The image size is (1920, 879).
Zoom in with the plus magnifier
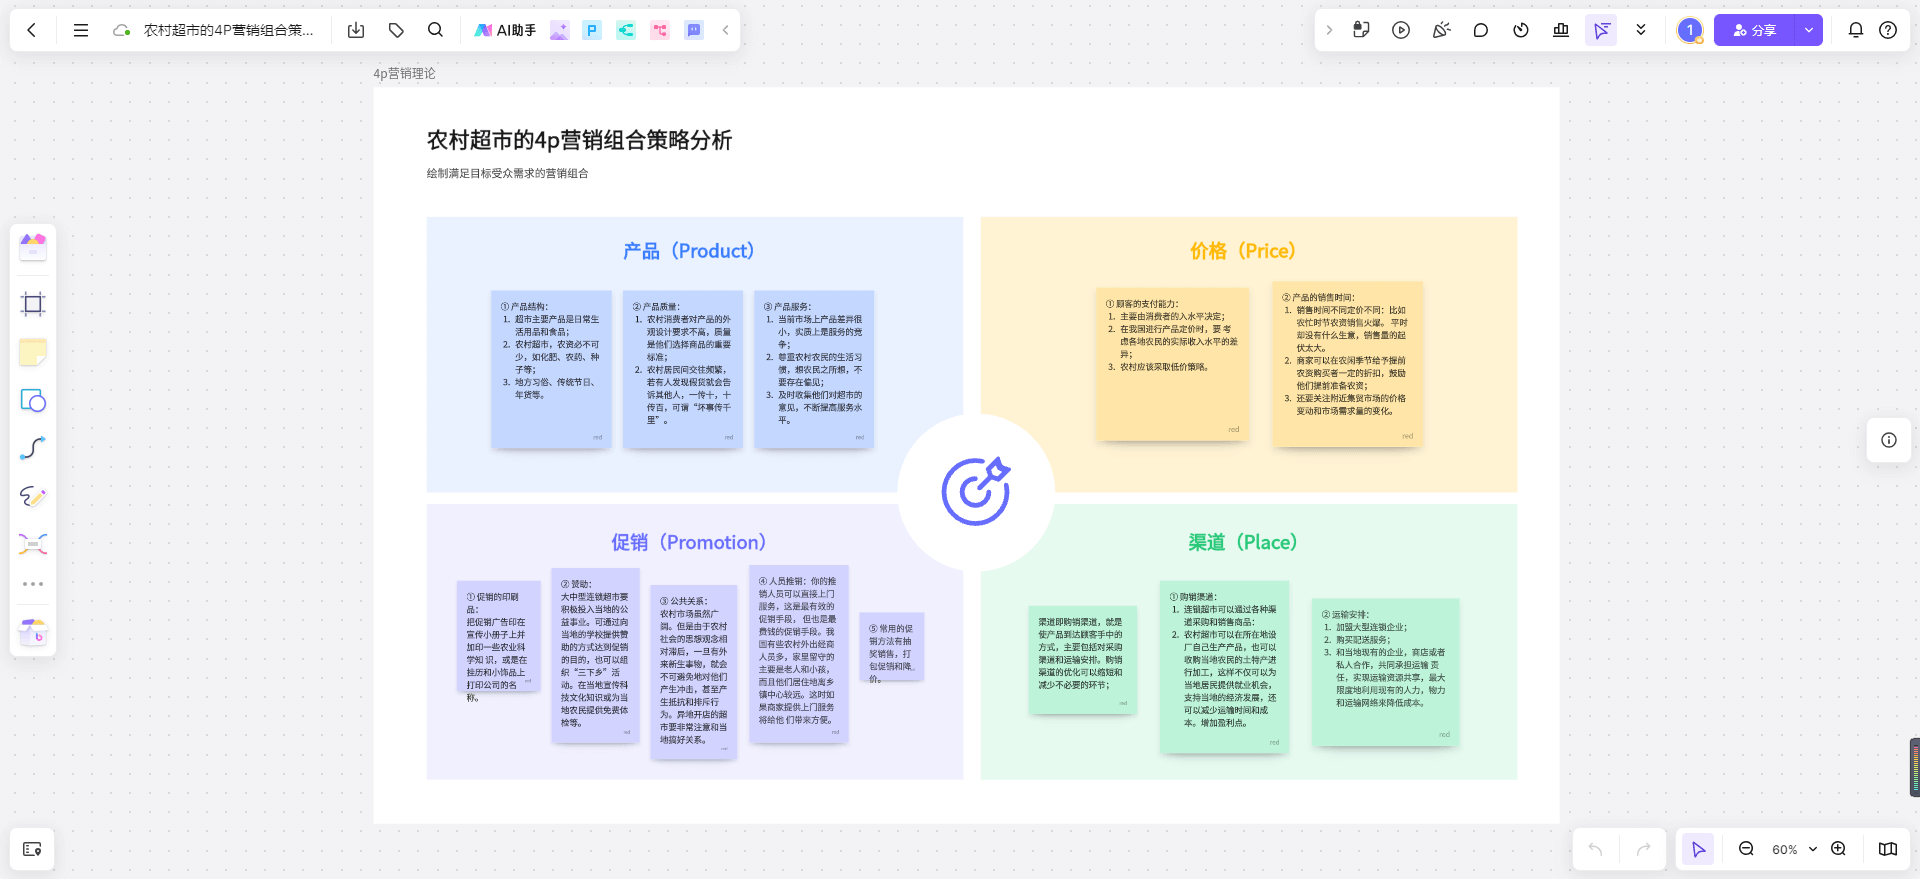(x=1838, y=849)
